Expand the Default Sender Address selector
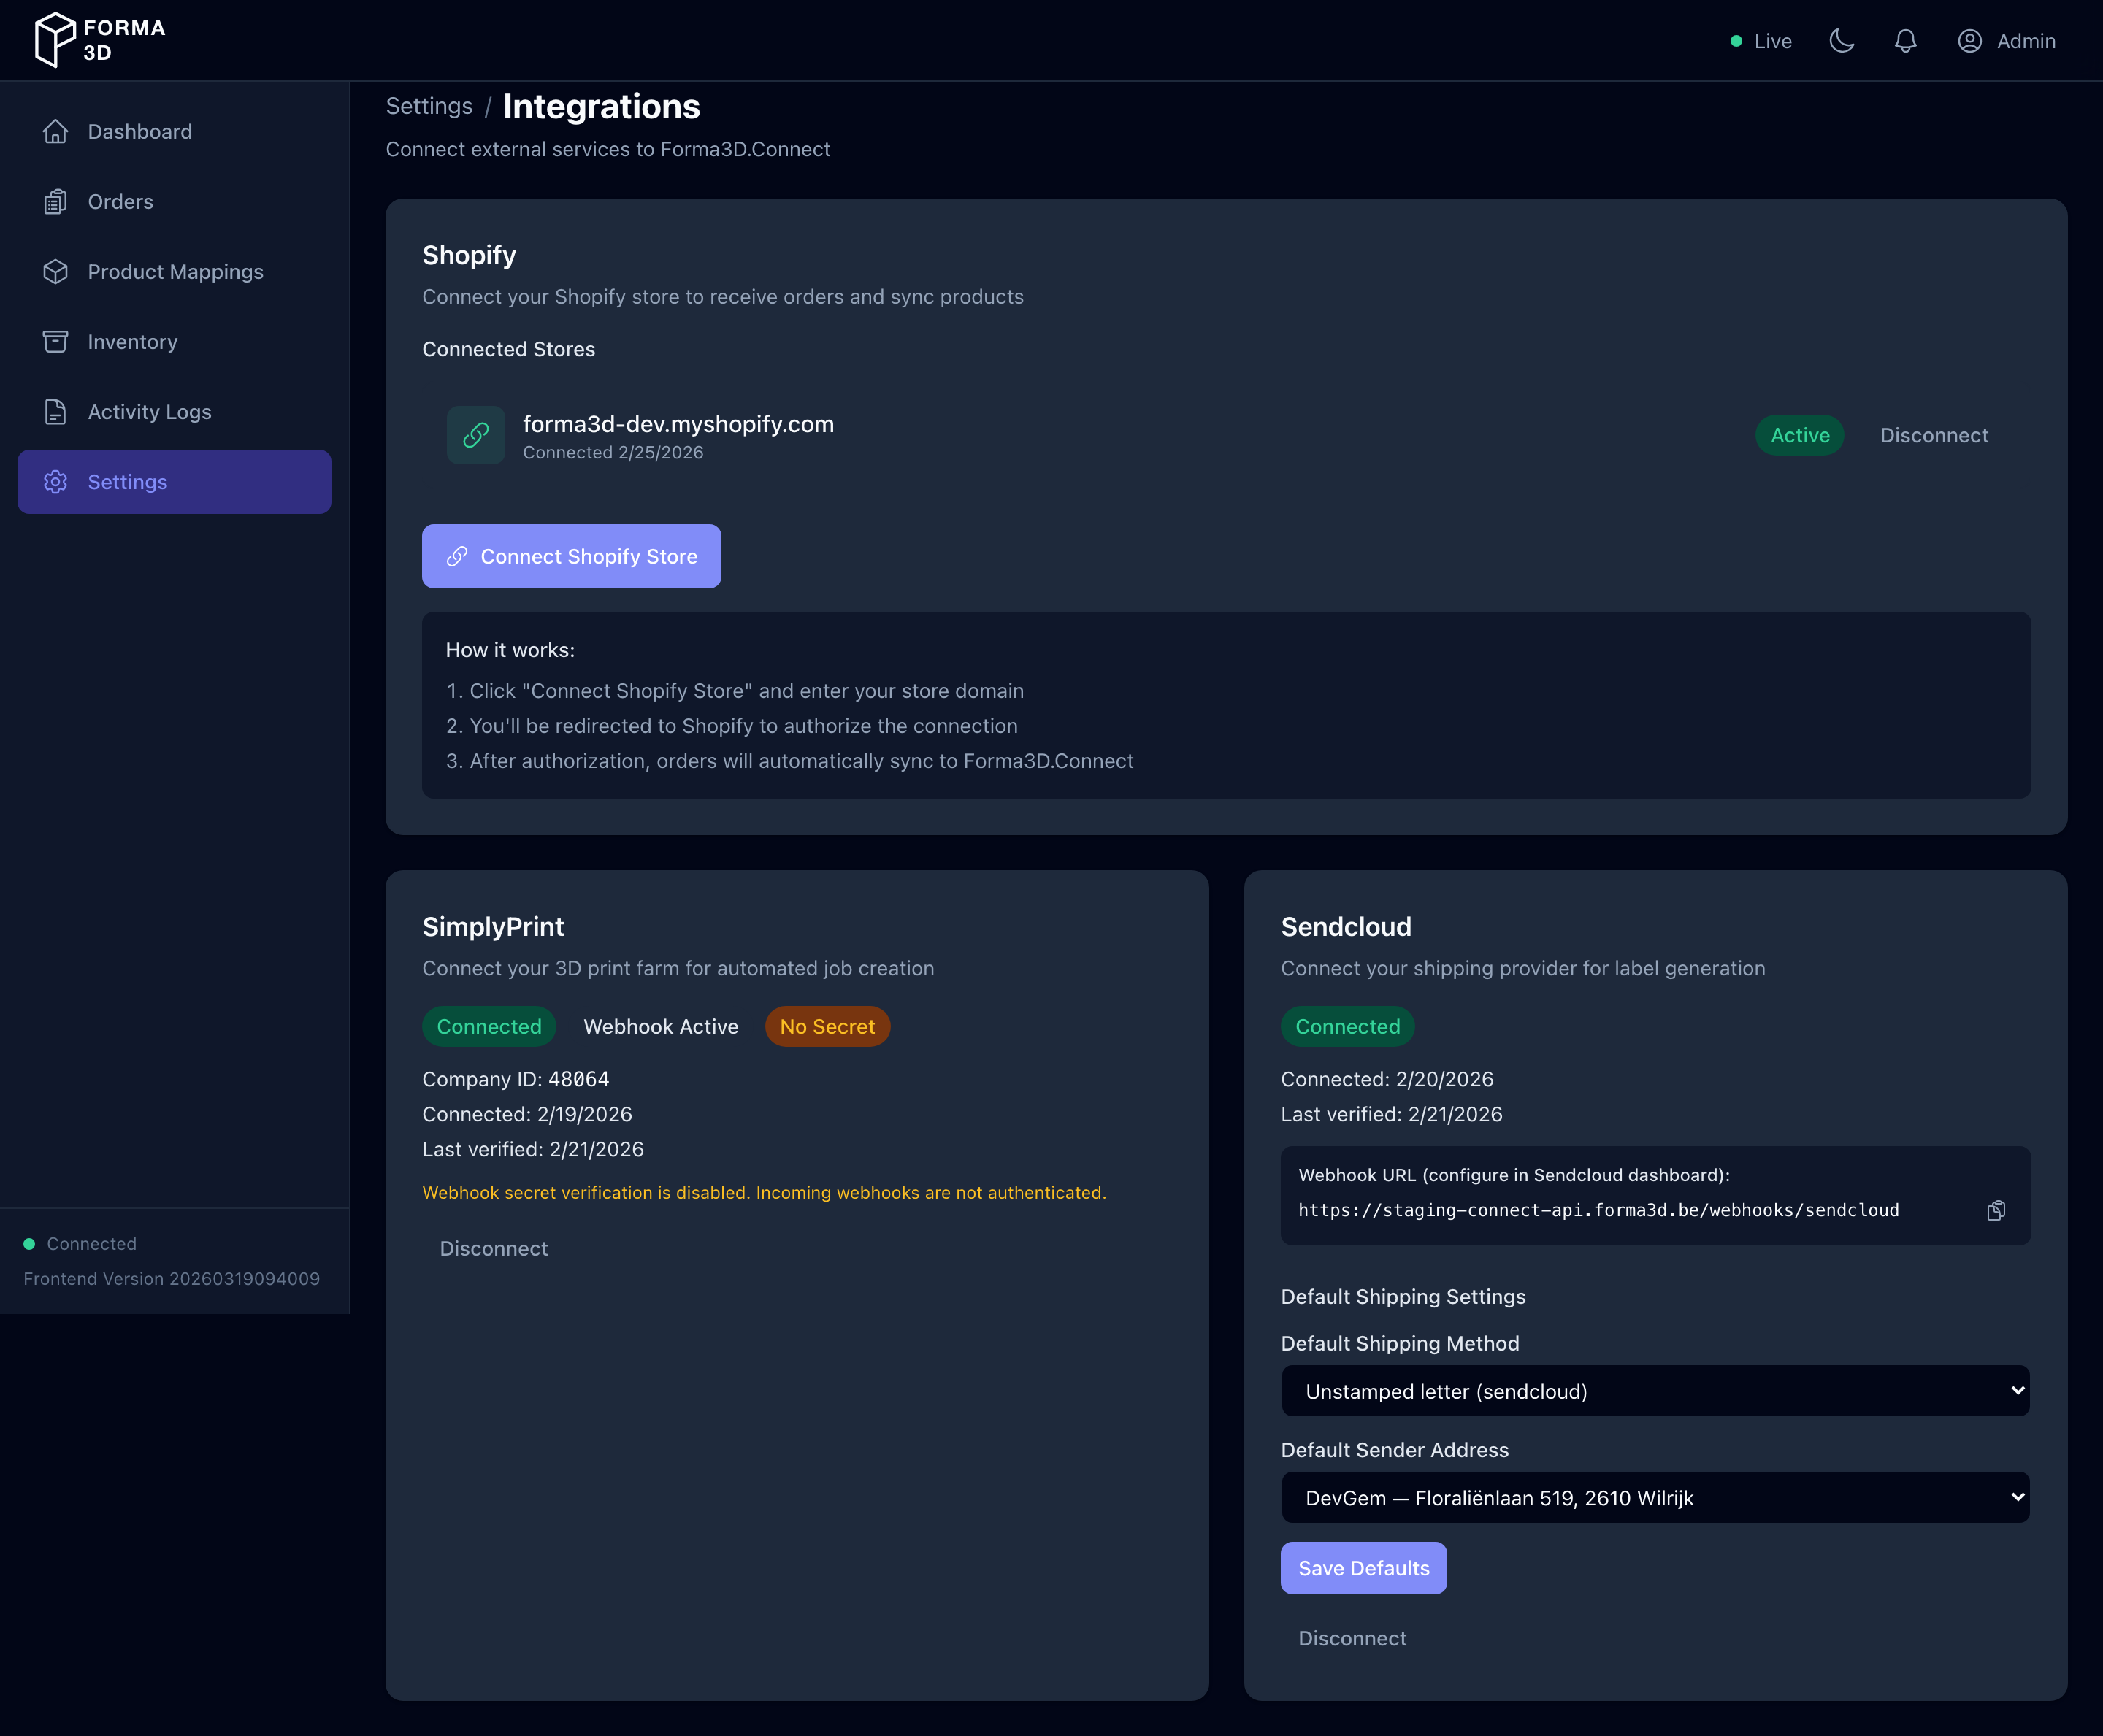 1654,1497
